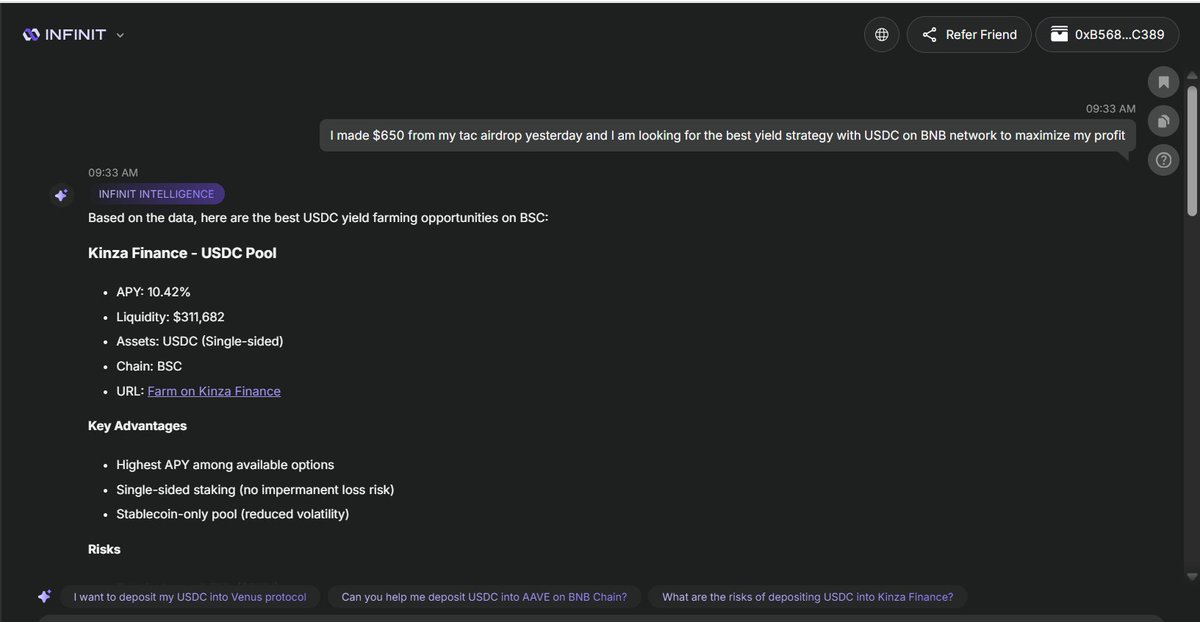Click the Kinza Finance - USDC Pool heading
Image resolution: width=1200 pixels, height=622 pixels.
point(182,253)
